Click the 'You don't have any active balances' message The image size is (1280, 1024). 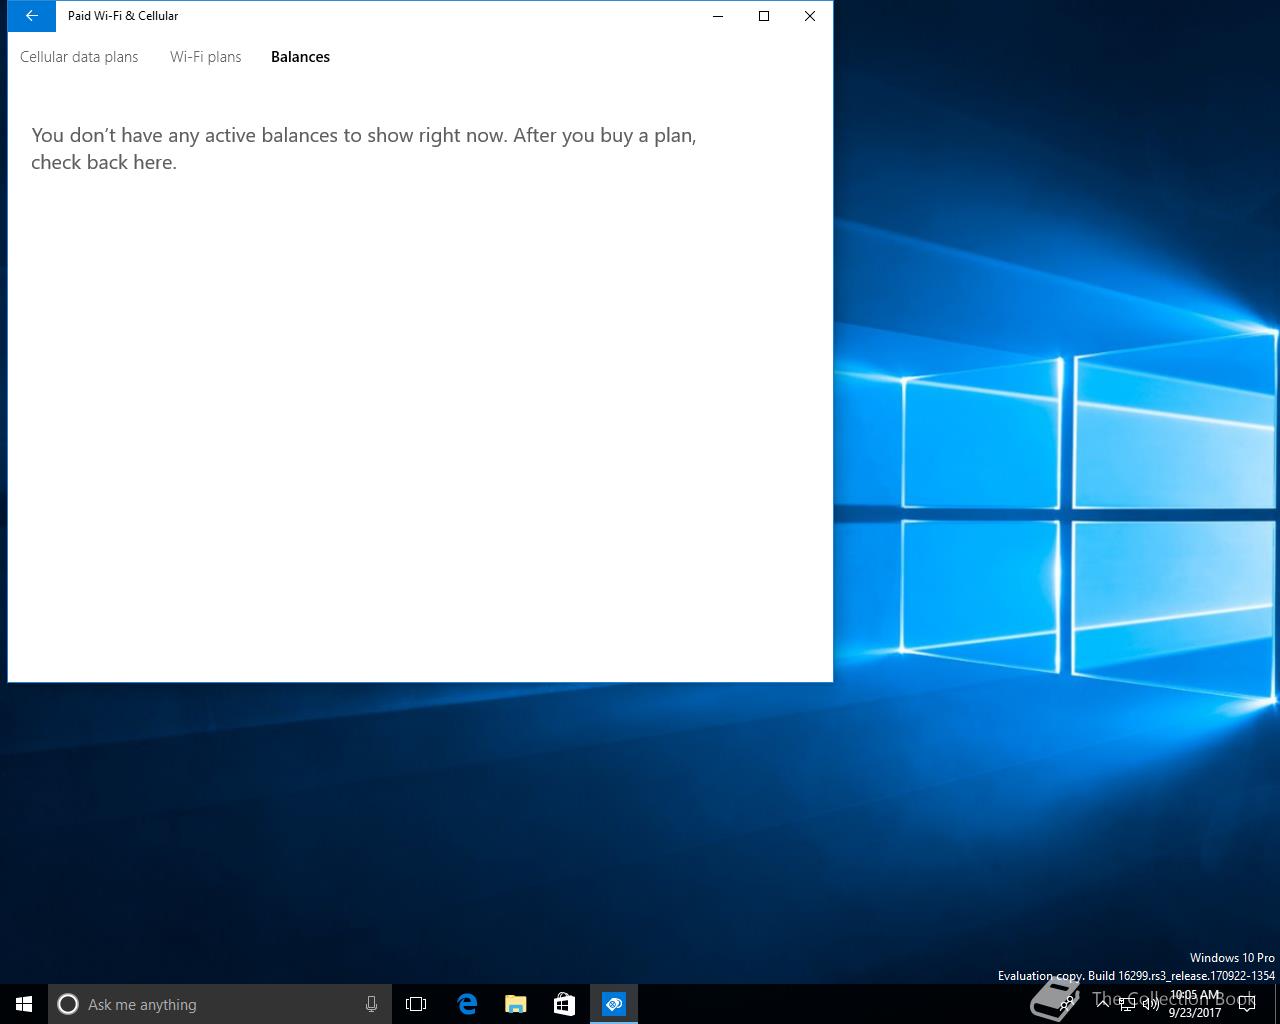pyautogui.click(x=364, y=148)
